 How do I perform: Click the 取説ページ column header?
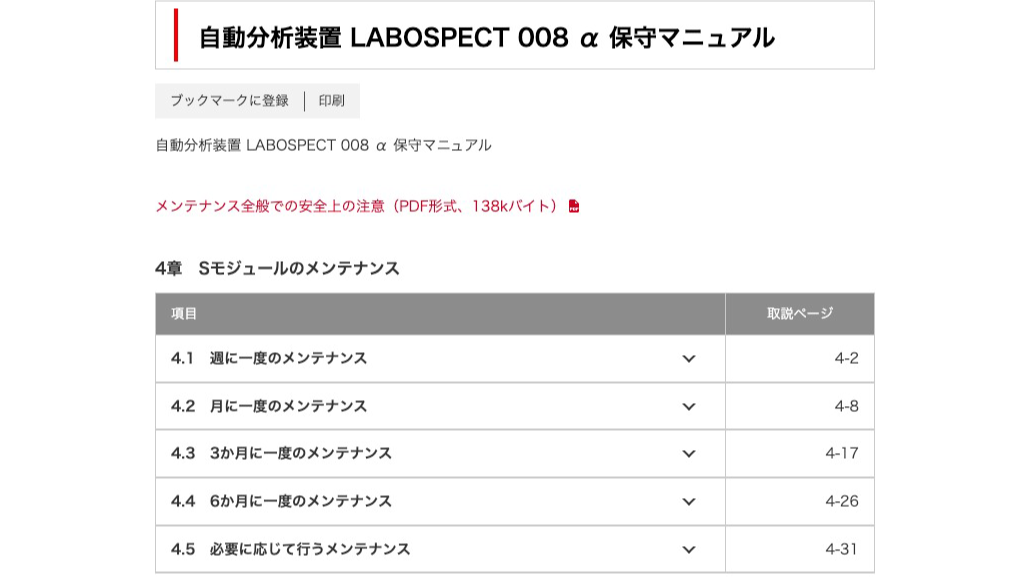point(799,314)
